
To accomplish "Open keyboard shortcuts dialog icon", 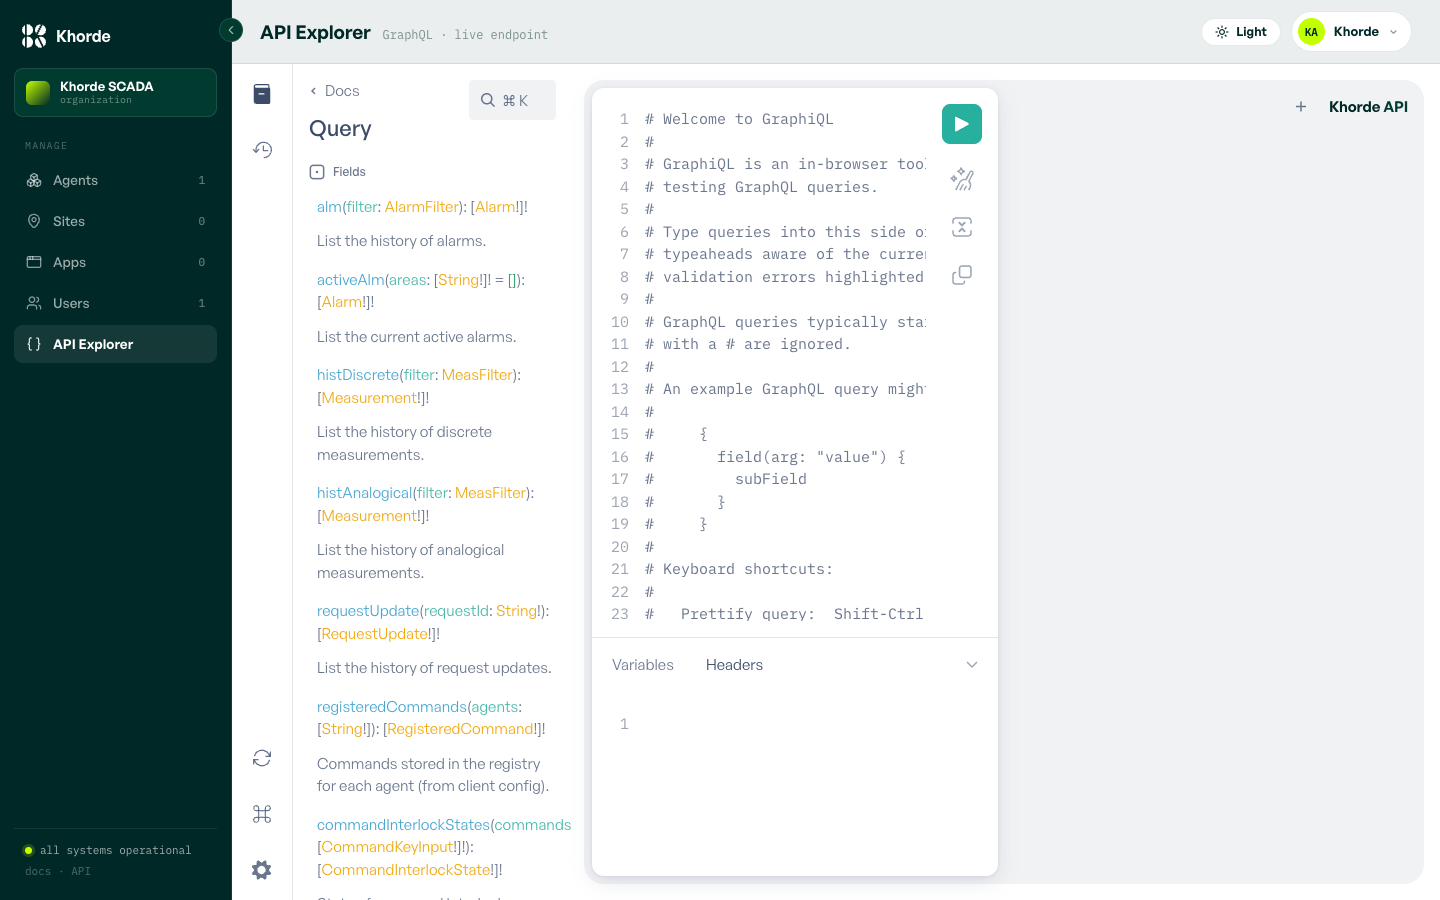I will point(262,814).
